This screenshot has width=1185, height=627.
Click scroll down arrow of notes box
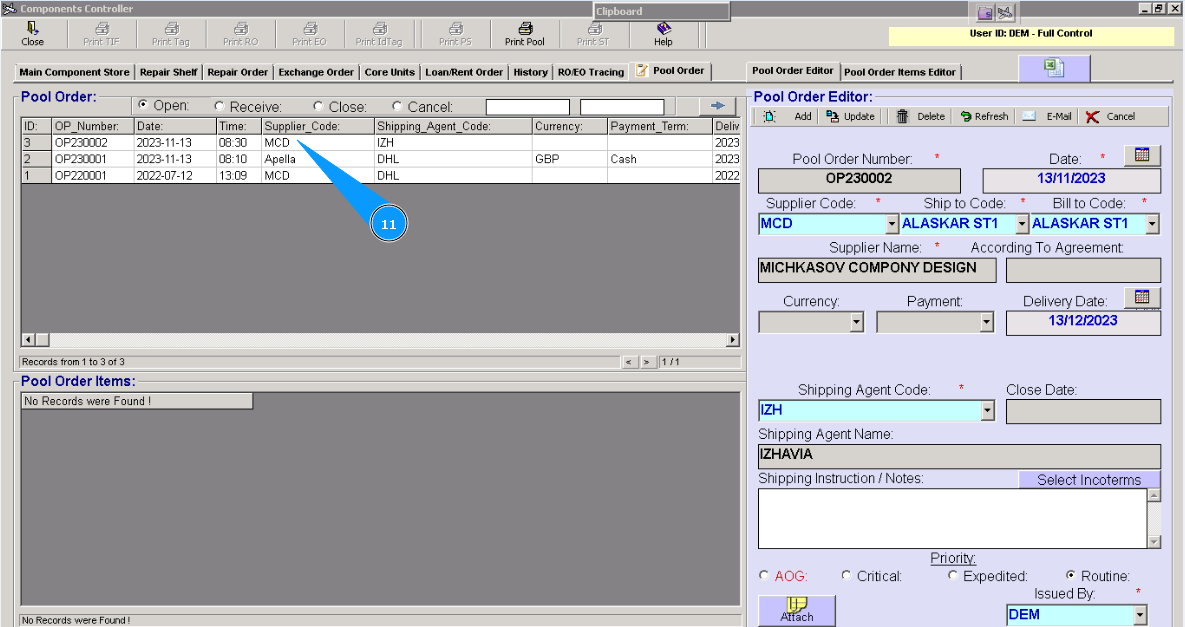coord(1154,542)
